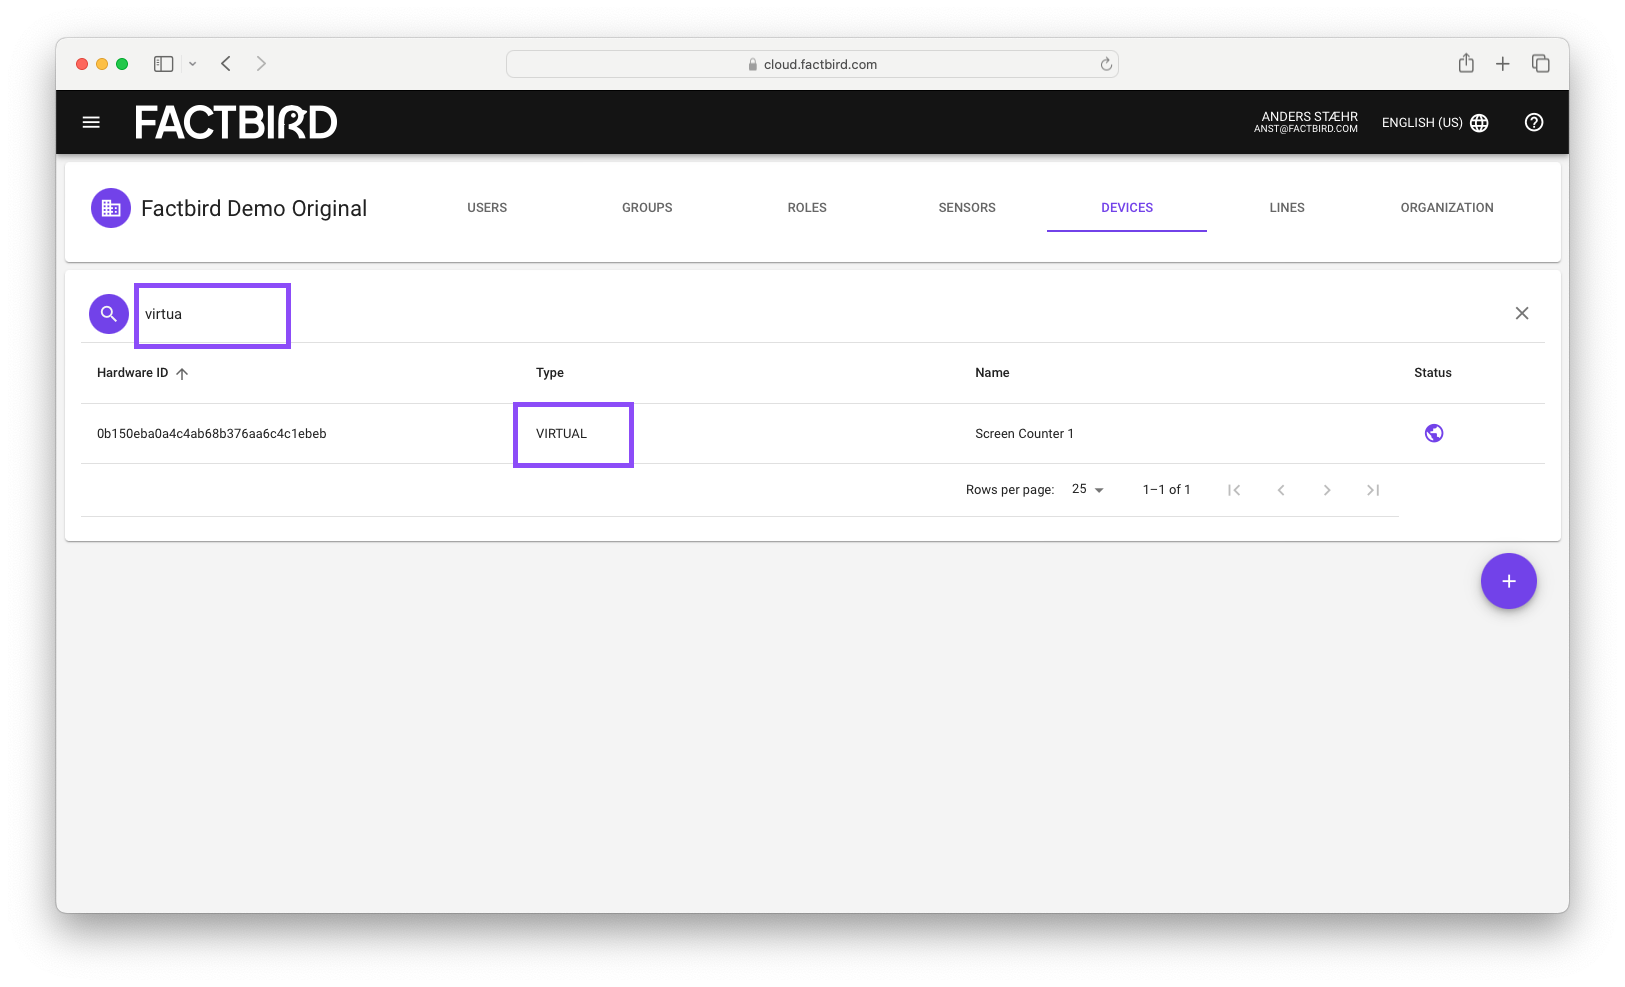Clear the search with the X icon
Image resolution: width=1625 pixels, height=987 pixels.
click(x=1522, y=313)
